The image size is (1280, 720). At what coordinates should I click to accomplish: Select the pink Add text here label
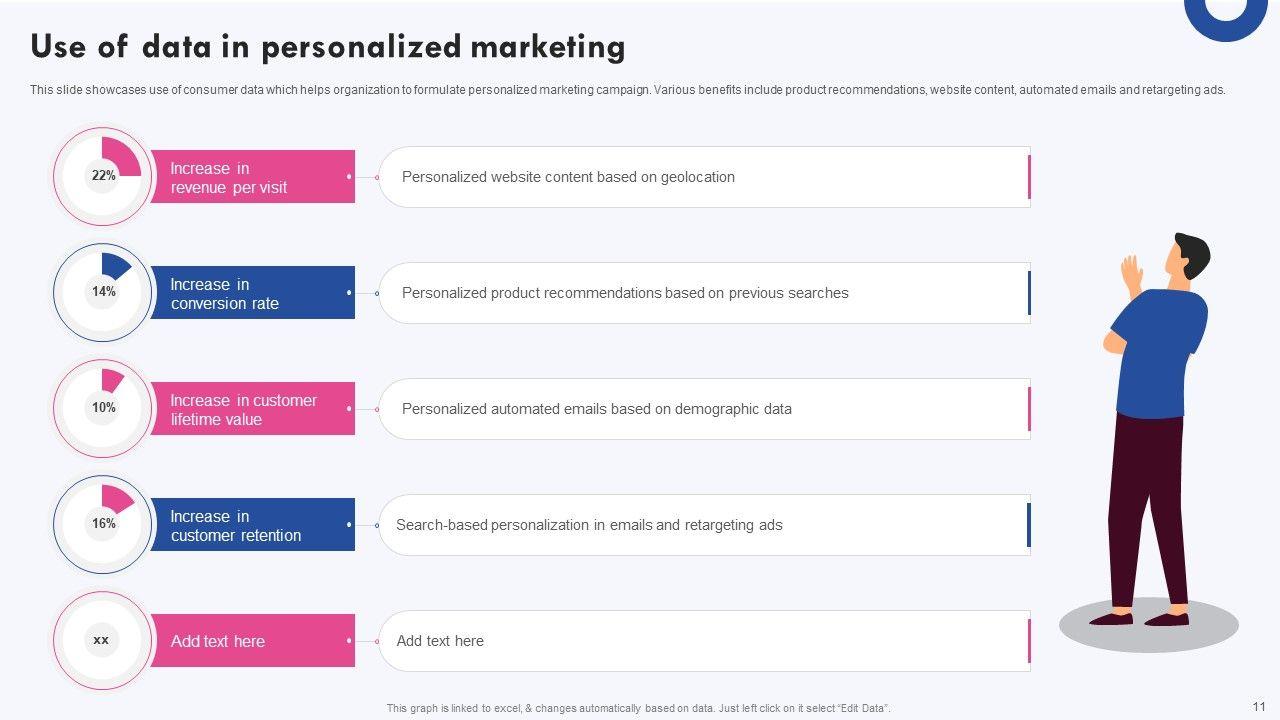coord(252,641)
